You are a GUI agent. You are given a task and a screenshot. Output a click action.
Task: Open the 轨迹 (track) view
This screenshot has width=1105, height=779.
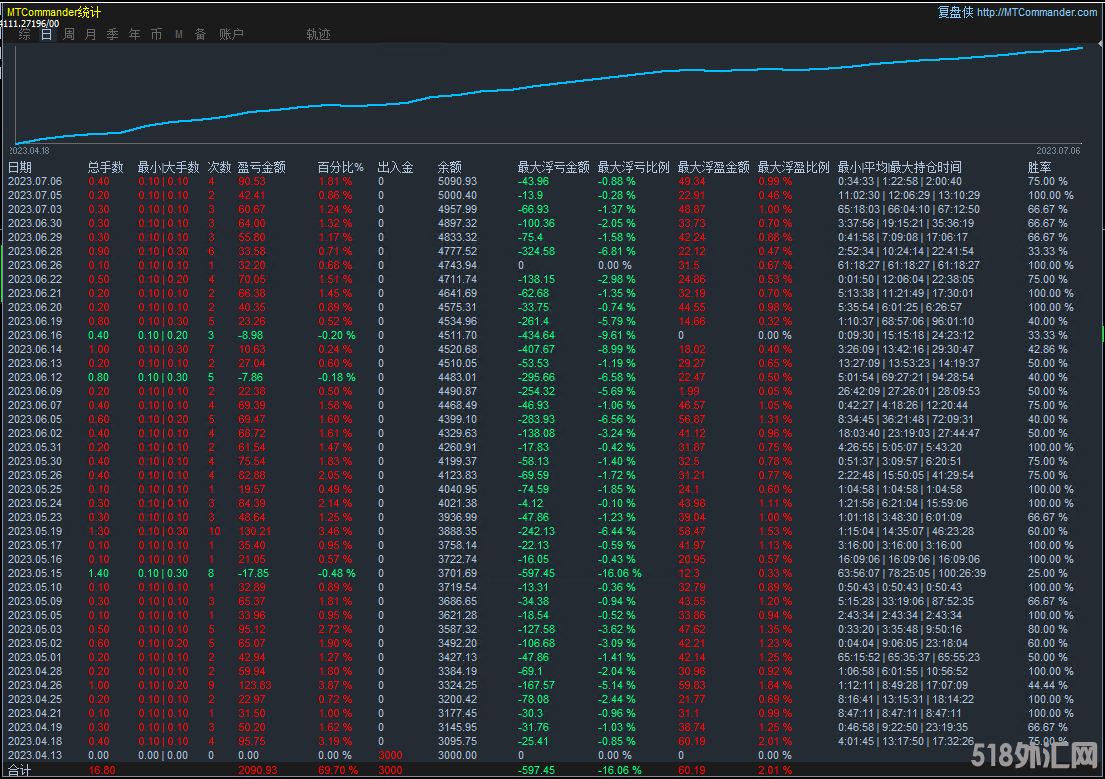pos(318,34)
